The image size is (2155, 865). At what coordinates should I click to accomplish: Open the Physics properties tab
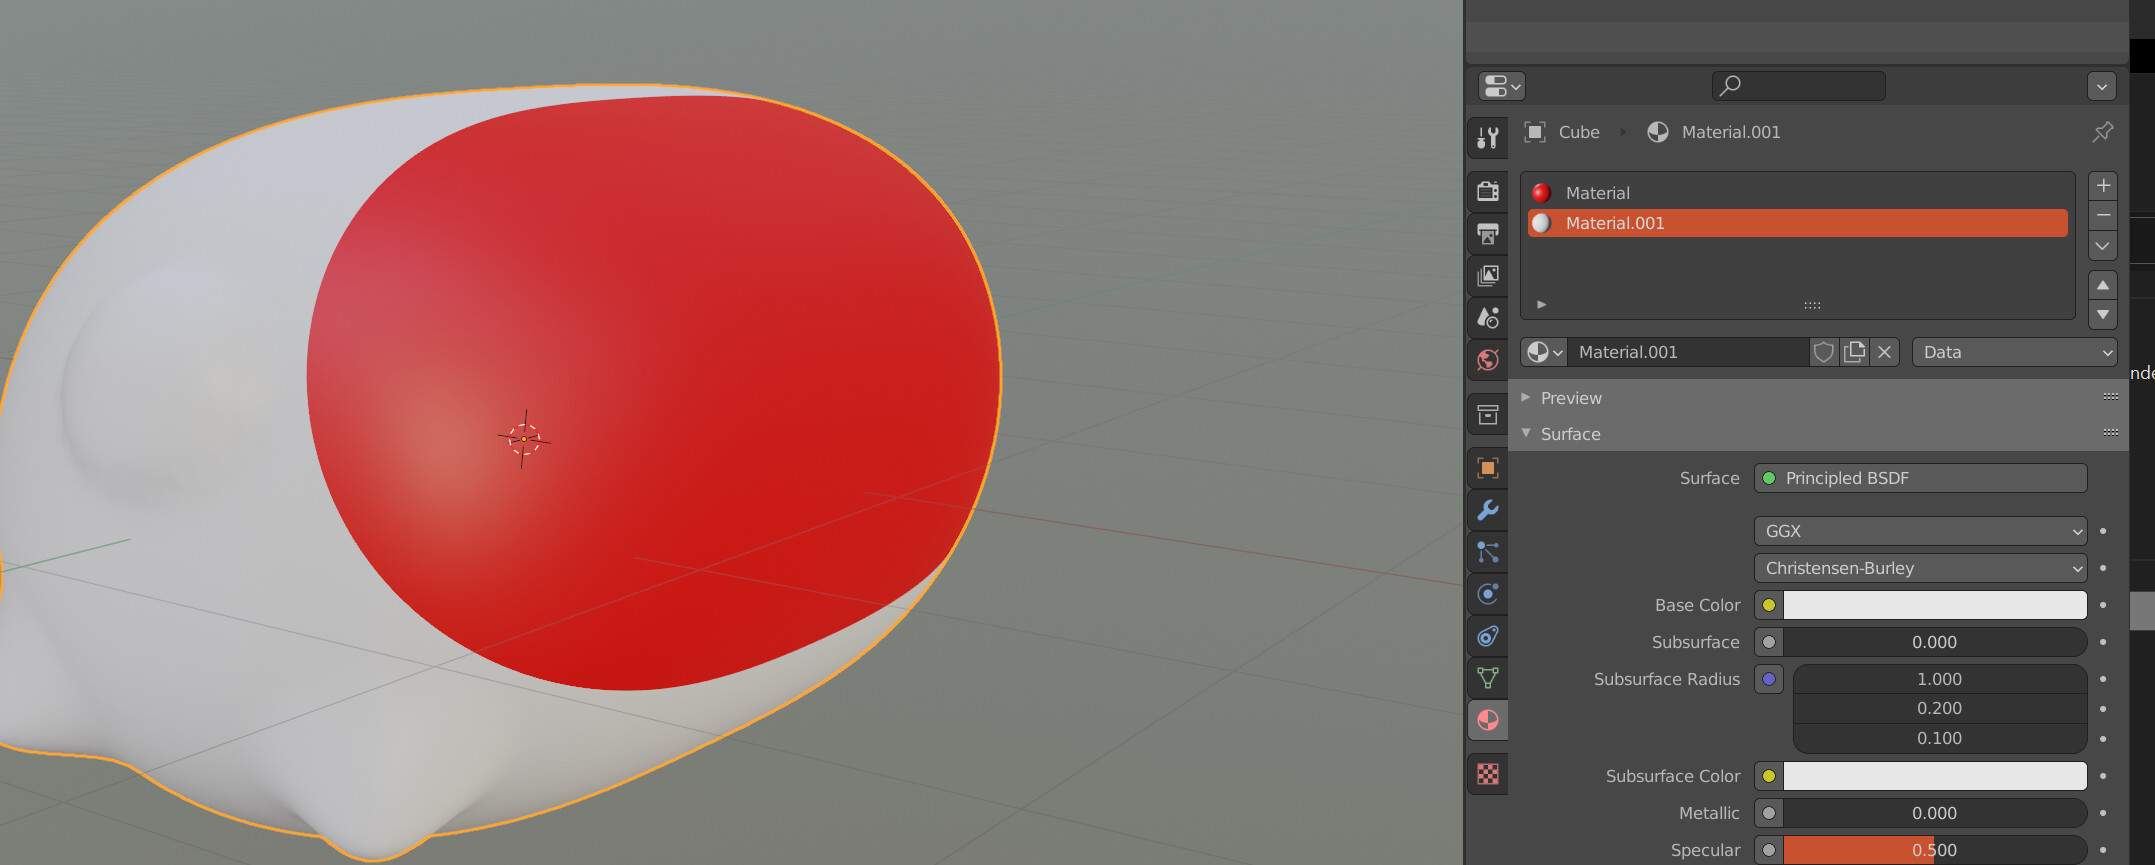pyautogui.click(x=1488, y=594)
